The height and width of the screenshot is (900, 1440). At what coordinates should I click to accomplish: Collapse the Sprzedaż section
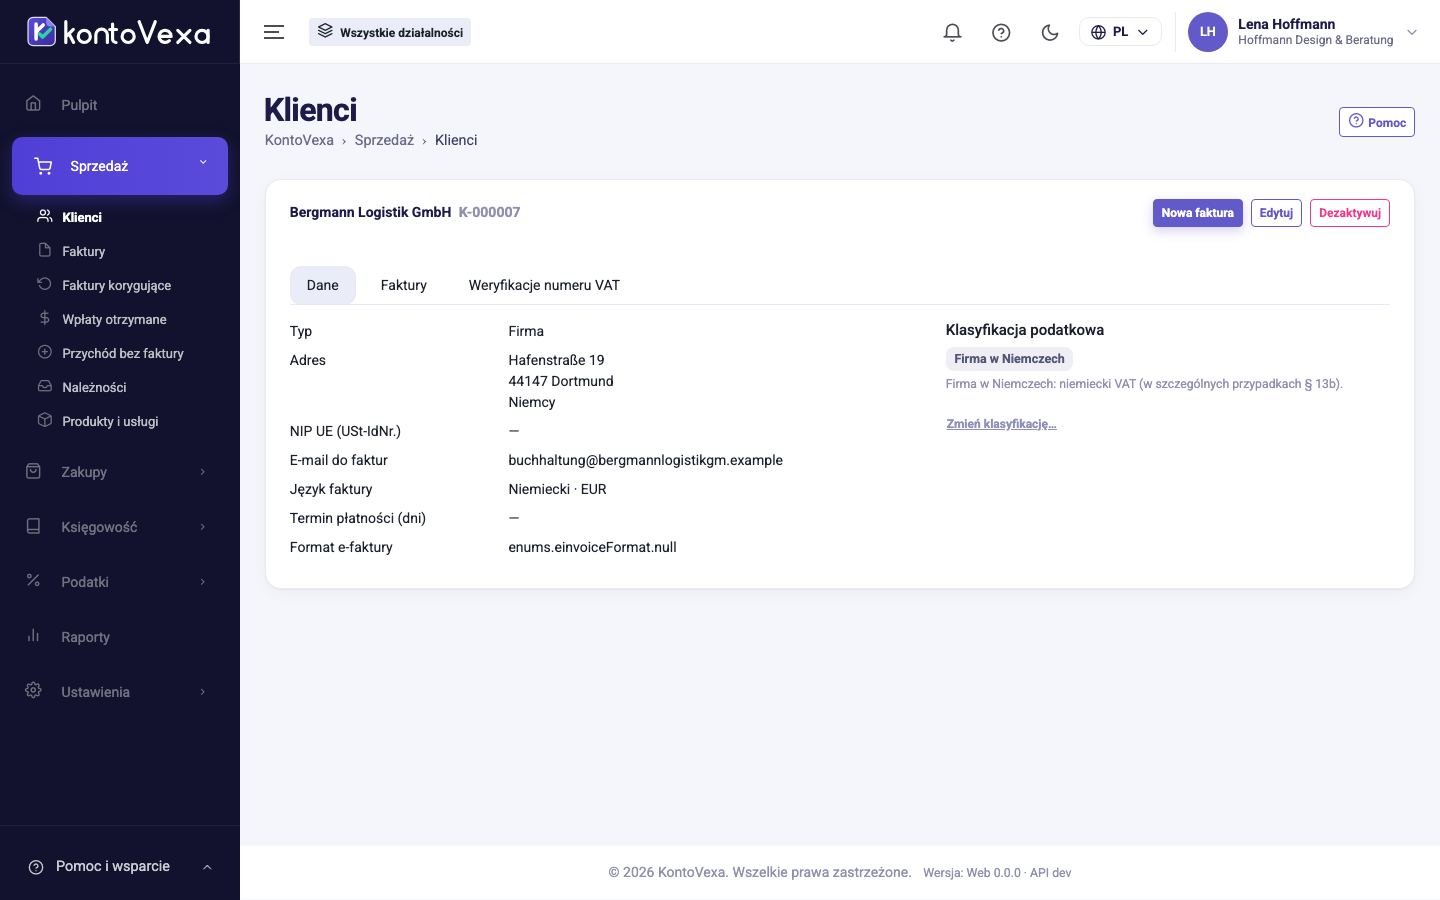120,166
